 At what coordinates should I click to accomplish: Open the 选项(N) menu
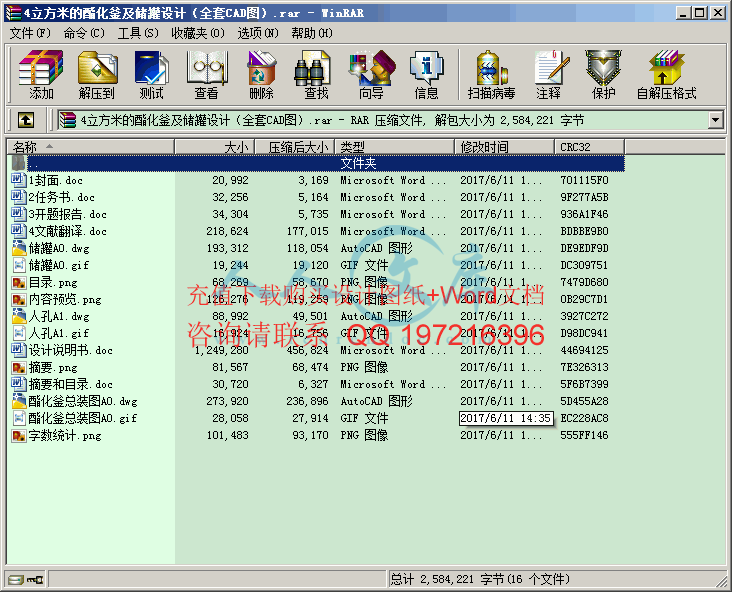pyautogui.click(x=258, y=33)
